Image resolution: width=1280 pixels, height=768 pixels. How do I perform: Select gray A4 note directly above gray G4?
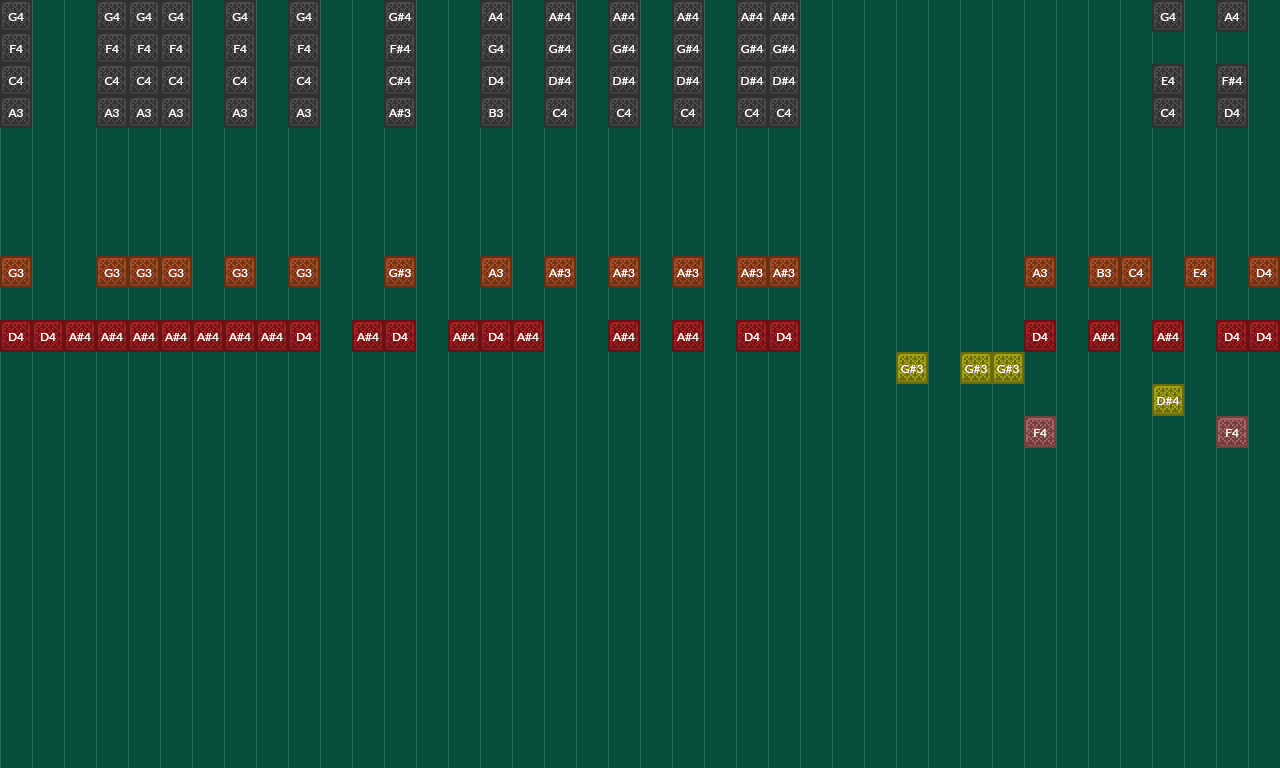coord(496,16)
